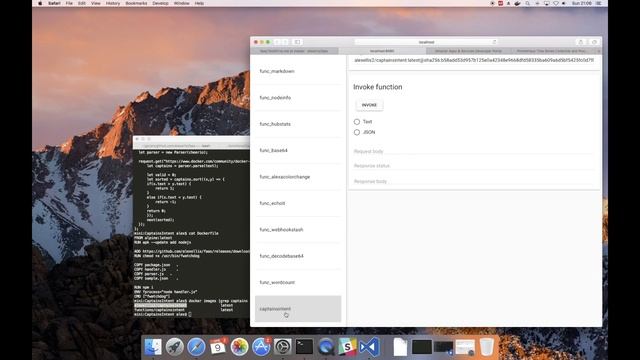Select func_alexacolorchange function
Image resolution: width=640 pixels, height=360 pixels.
point(298,177)
